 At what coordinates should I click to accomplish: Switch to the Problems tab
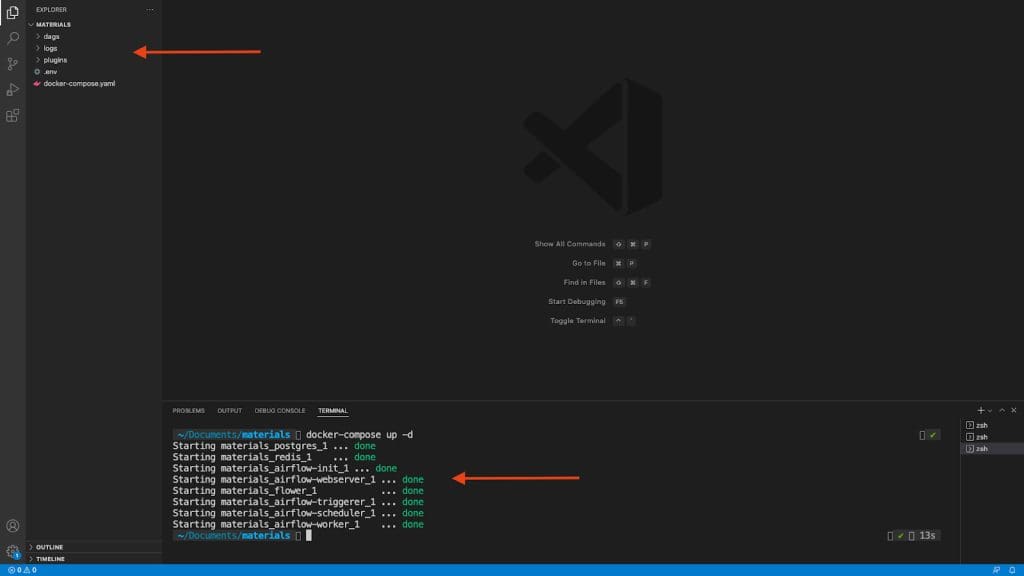pos(188,411)
